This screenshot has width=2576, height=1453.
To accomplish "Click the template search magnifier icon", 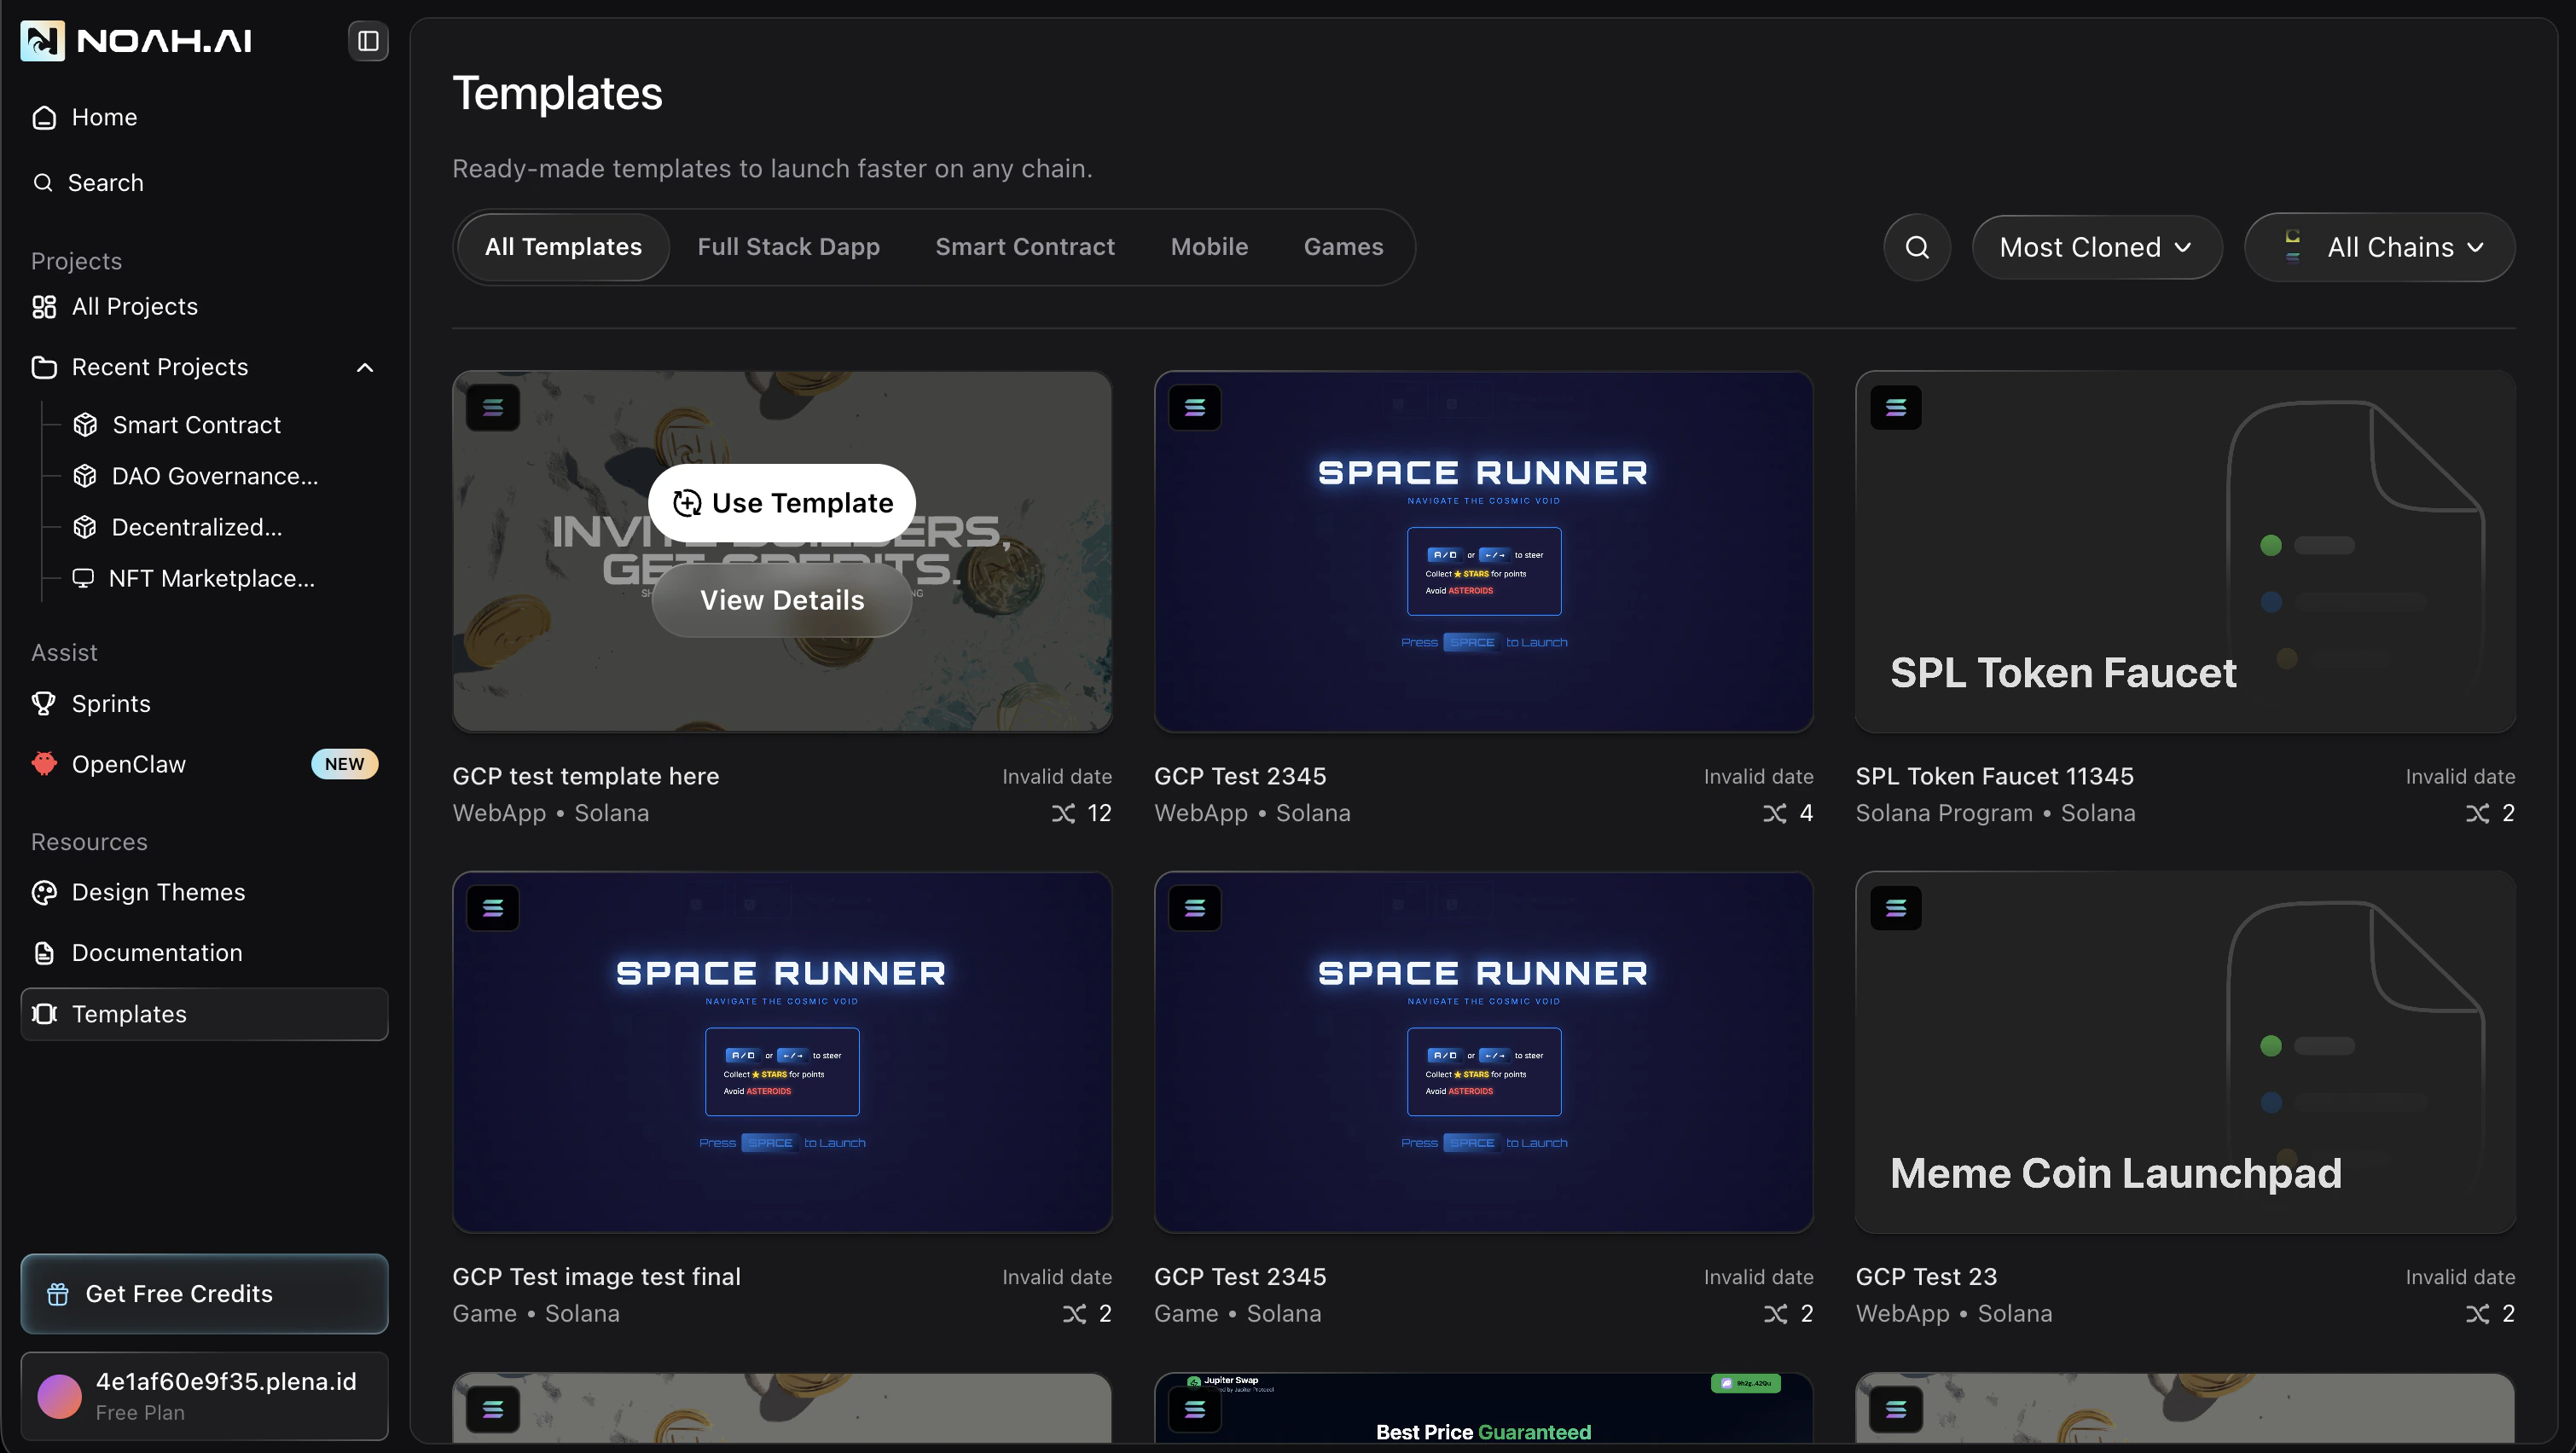I will coord(1916,247).
